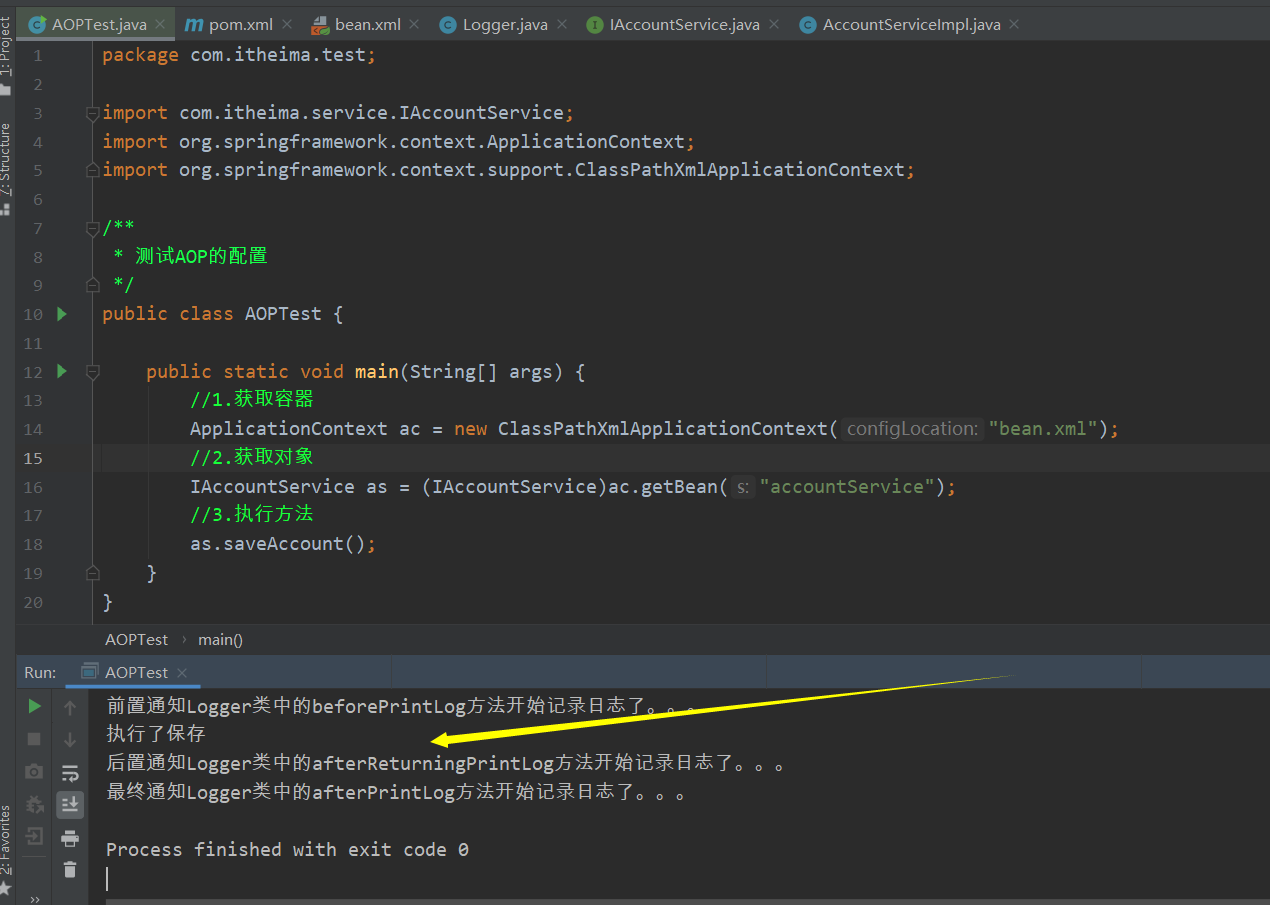Click the Dump Threads camera icon

(34, 772)
